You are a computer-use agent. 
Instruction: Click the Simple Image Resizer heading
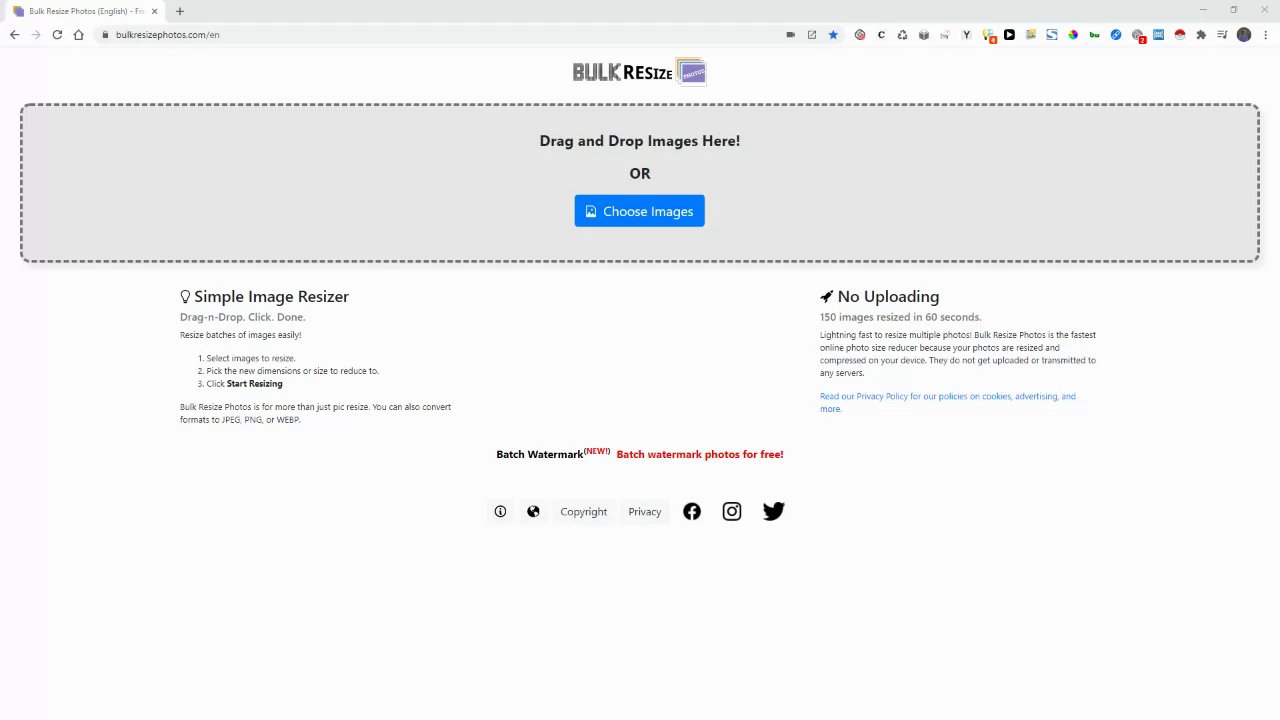coord(271,296)
